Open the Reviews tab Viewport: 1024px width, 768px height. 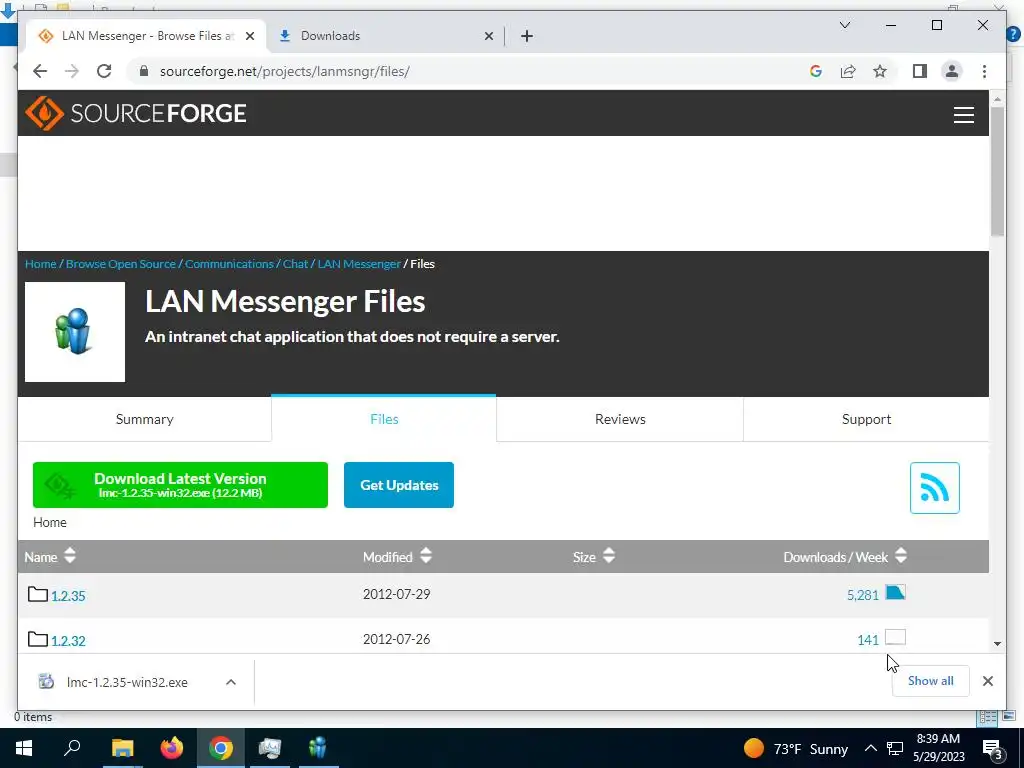[x=620, y=419]
